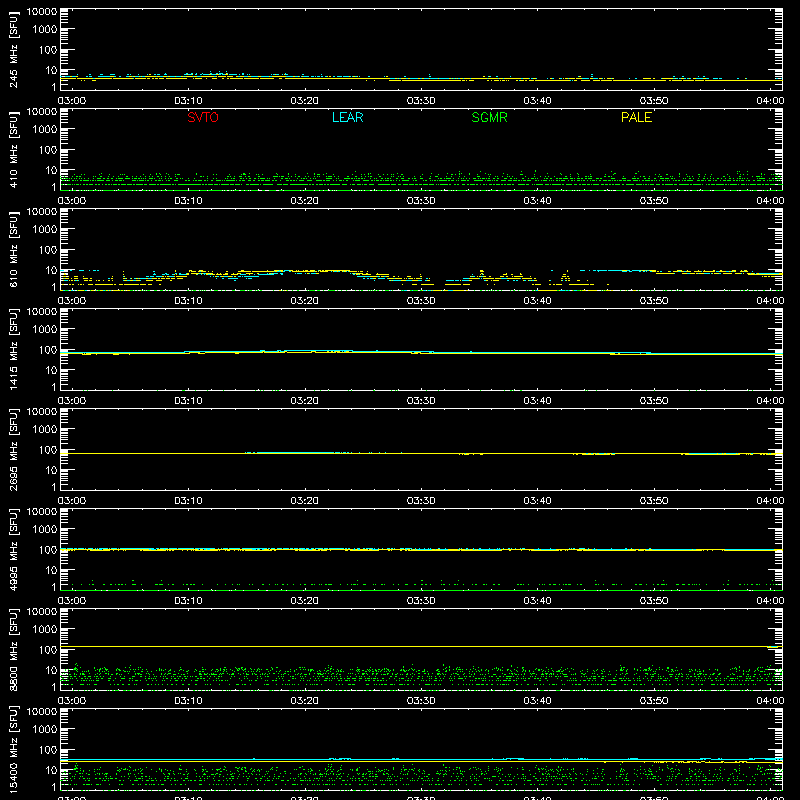Click the 10 tick value on the 4995 MHz plot
This screenshot has width=800, height=800.
click(52, 570)
